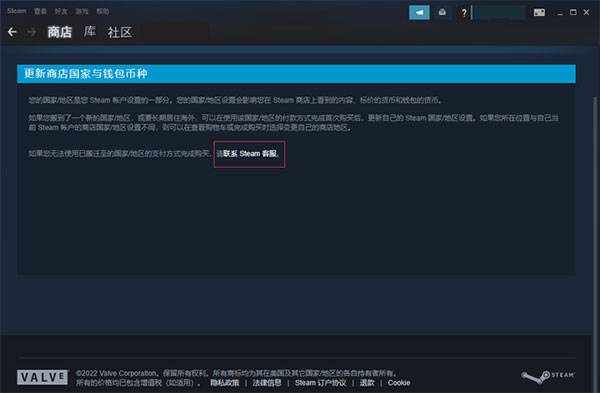The width and height of the screenshot is (600, 393).
Task: Open the redacted profile tab beside 社区
Action: [x=175, y=32]
